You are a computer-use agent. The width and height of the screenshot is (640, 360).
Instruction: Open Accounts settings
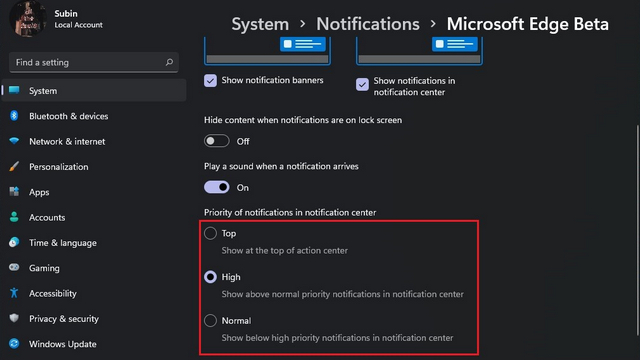[94, 217]
